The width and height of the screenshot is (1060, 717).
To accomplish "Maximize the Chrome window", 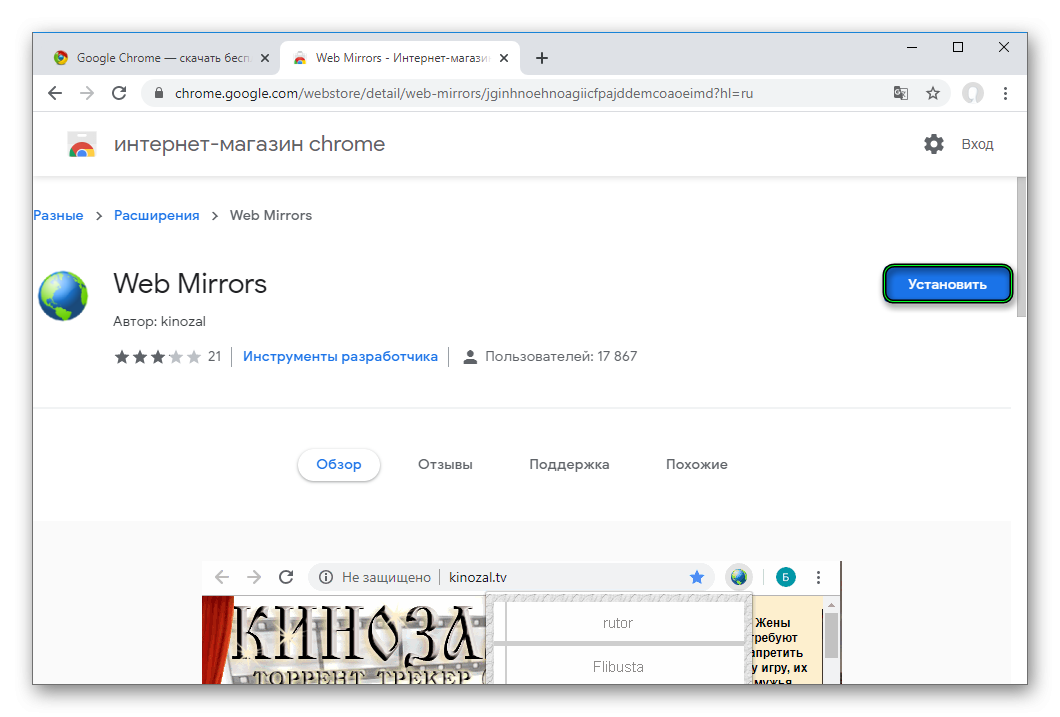I will (x=958, y=47).
